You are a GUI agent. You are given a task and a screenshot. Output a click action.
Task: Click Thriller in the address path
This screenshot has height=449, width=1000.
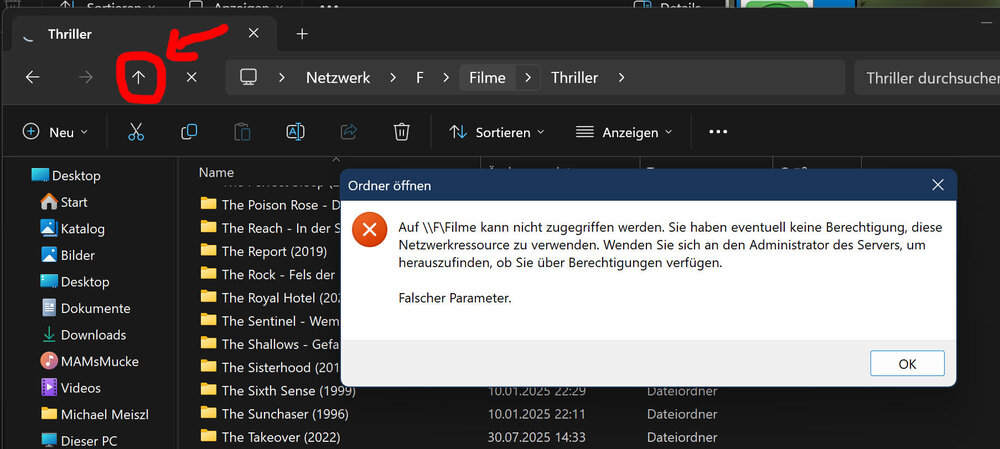[575, 78]
